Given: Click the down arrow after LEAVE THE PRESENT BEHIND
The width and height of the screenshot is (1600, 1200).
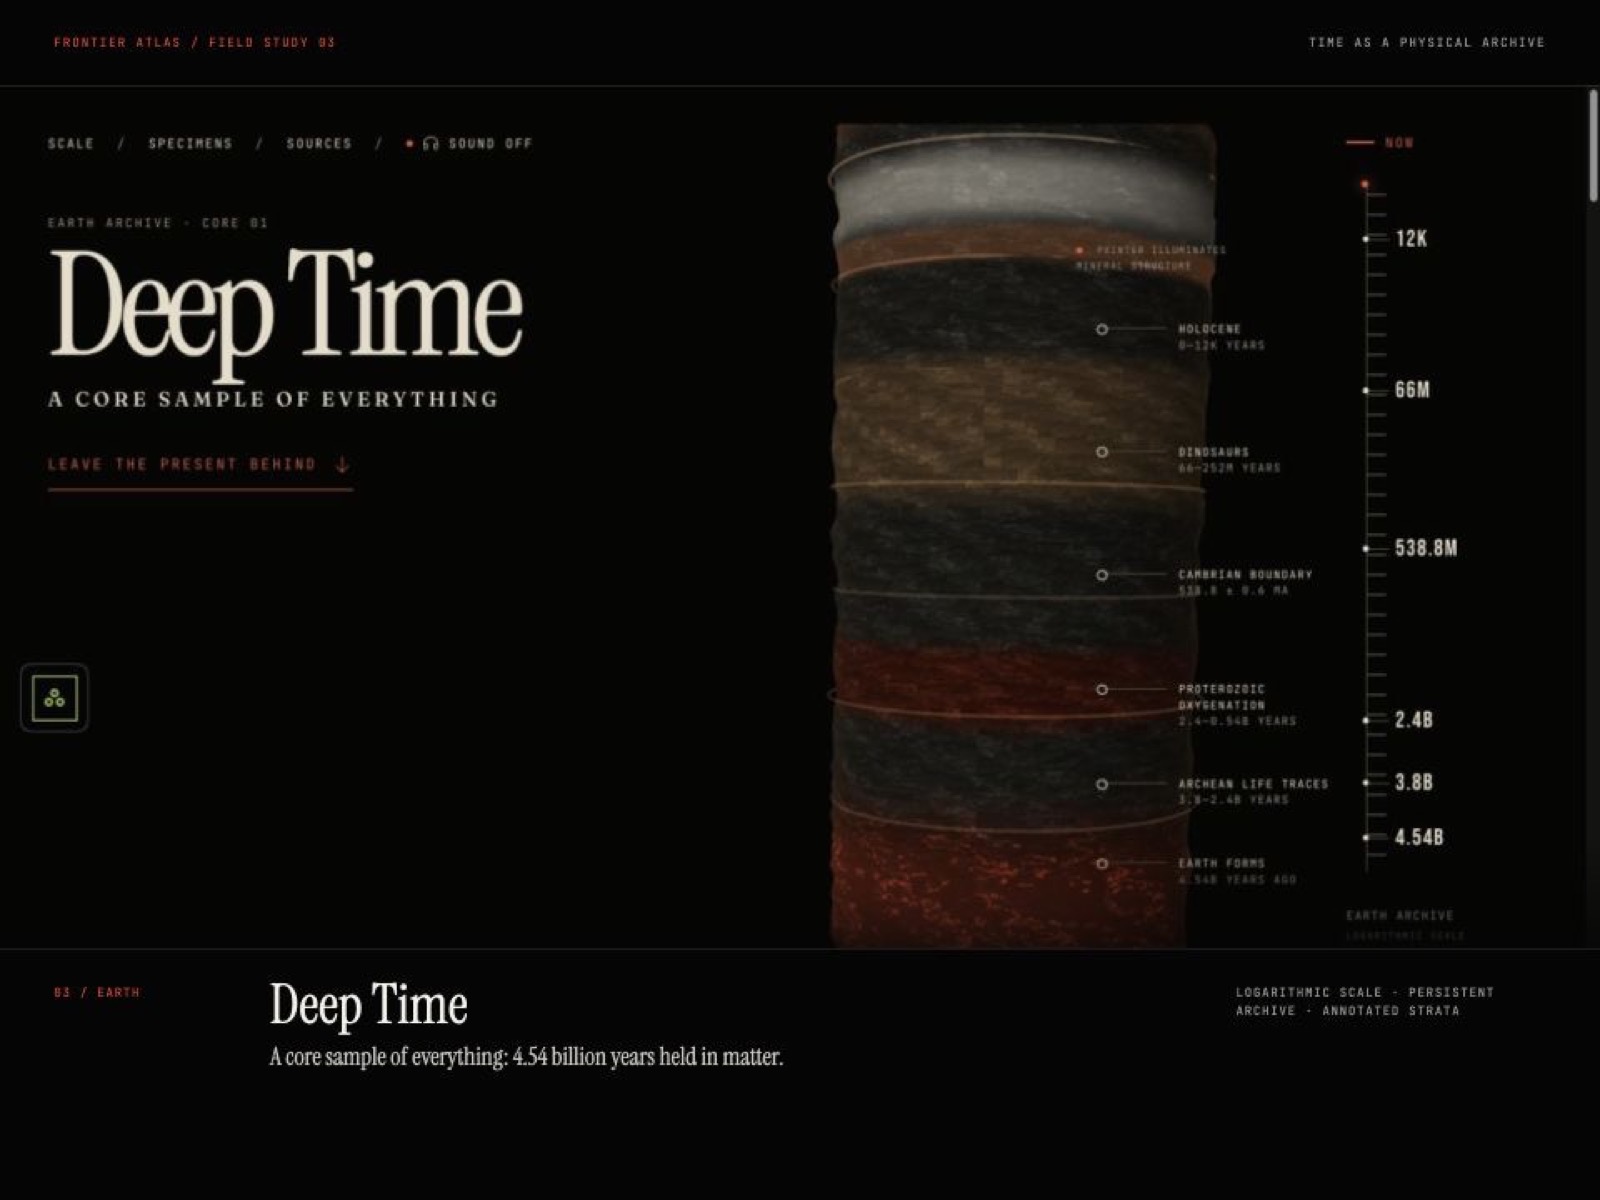Looking at the screenshot, I should coord(342,465).
